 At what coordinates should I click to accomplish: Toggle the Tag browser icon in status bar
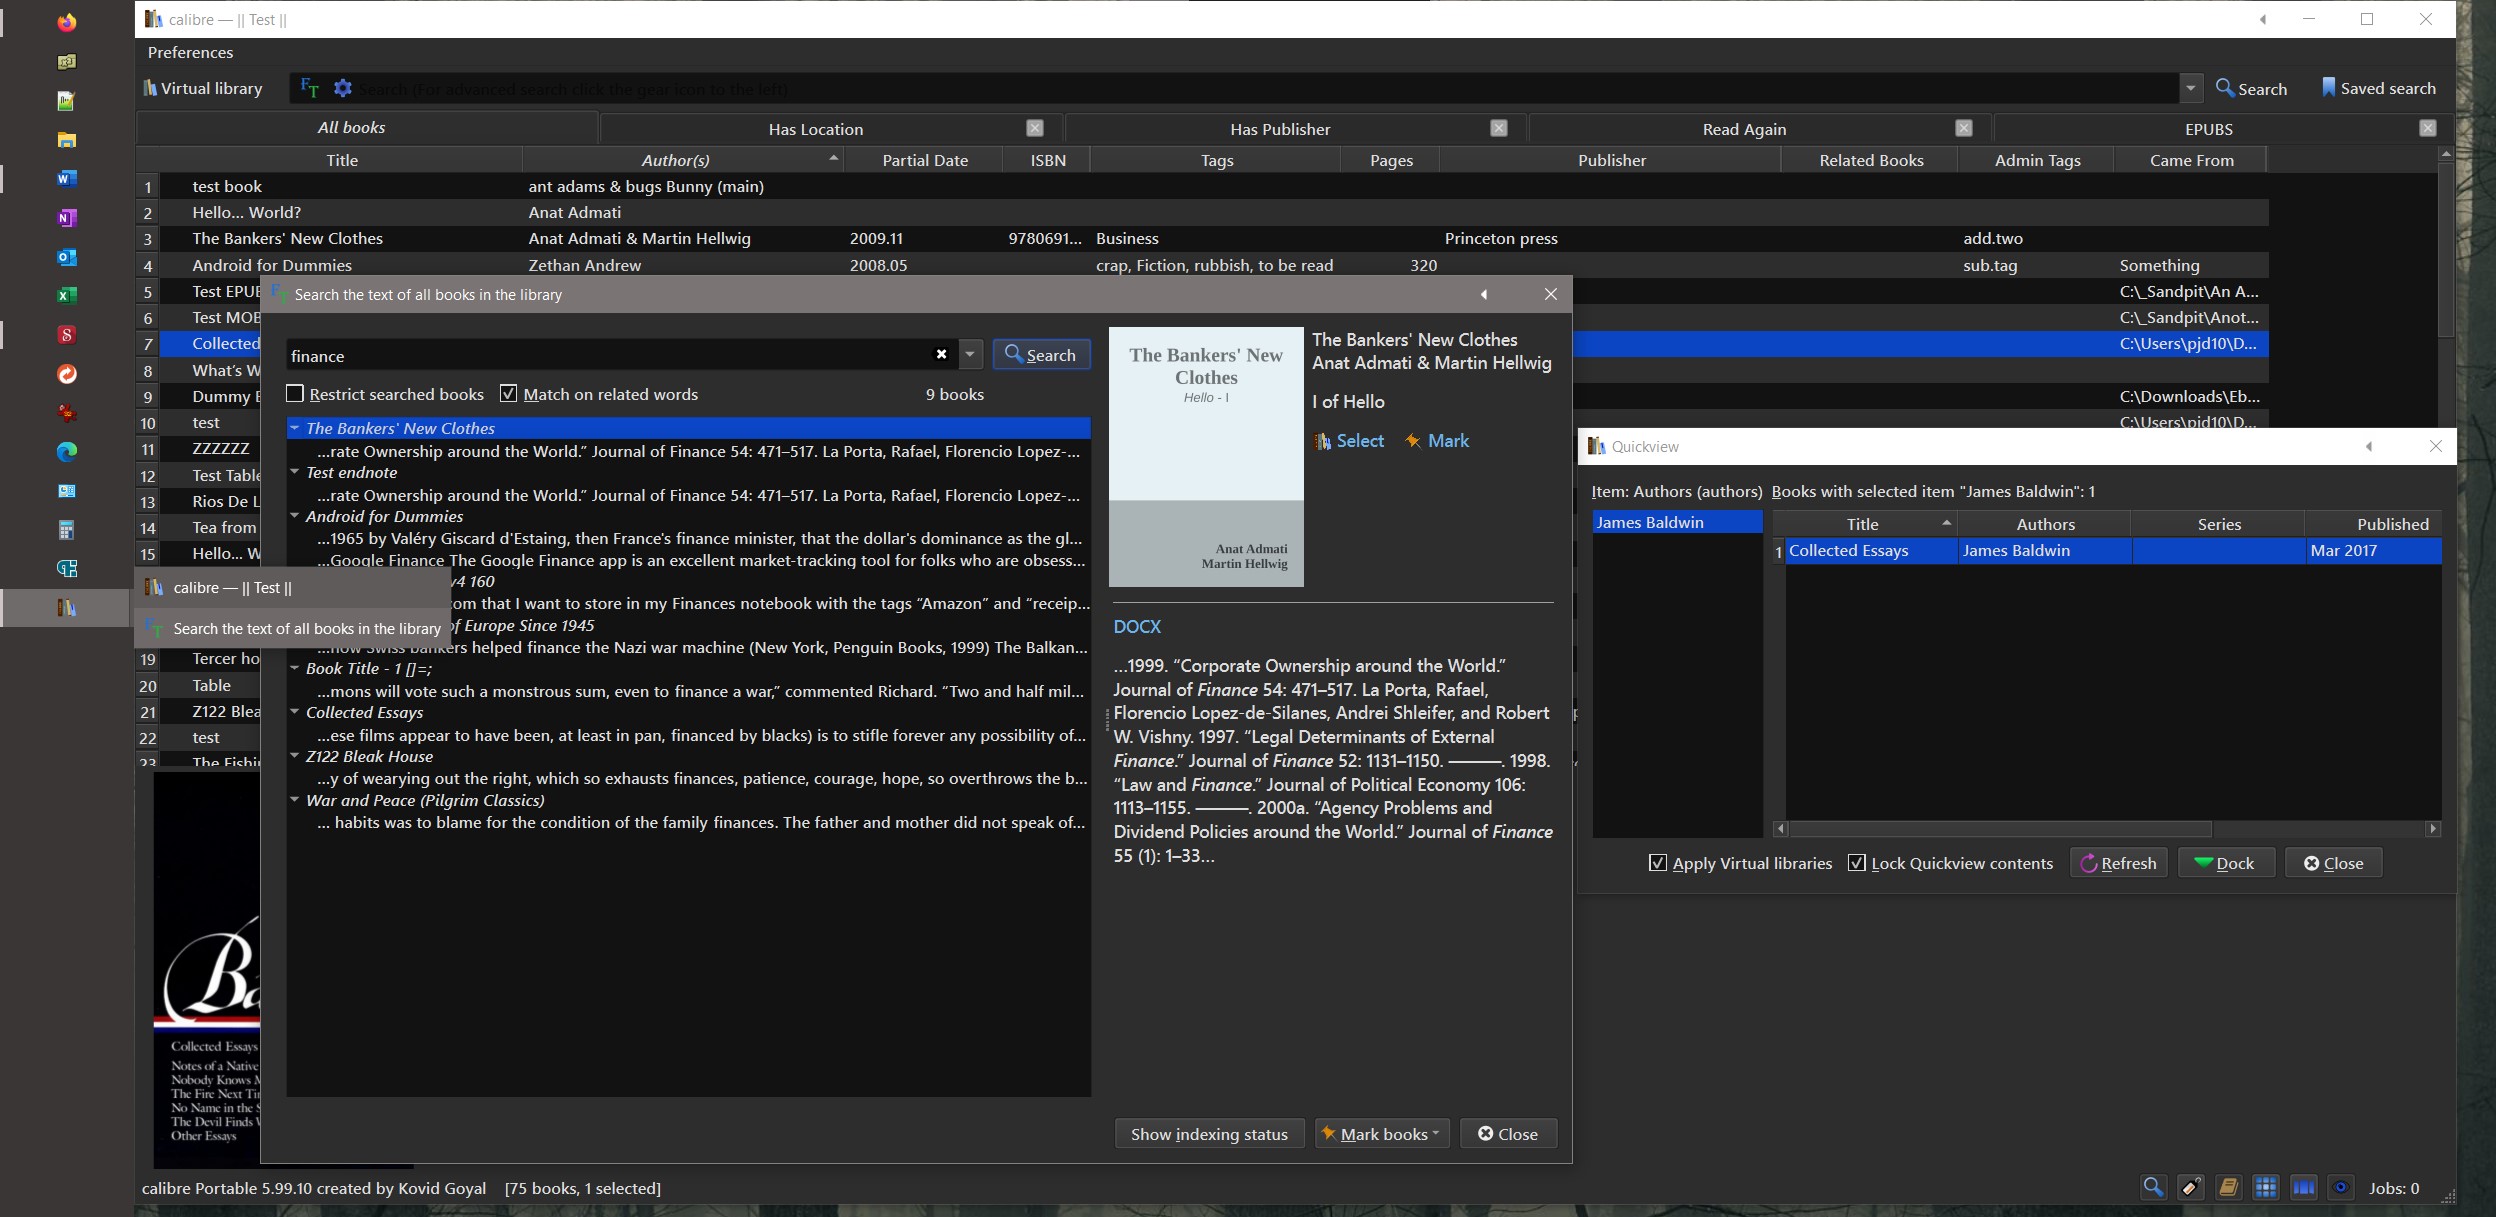tap(2190, 1187)
